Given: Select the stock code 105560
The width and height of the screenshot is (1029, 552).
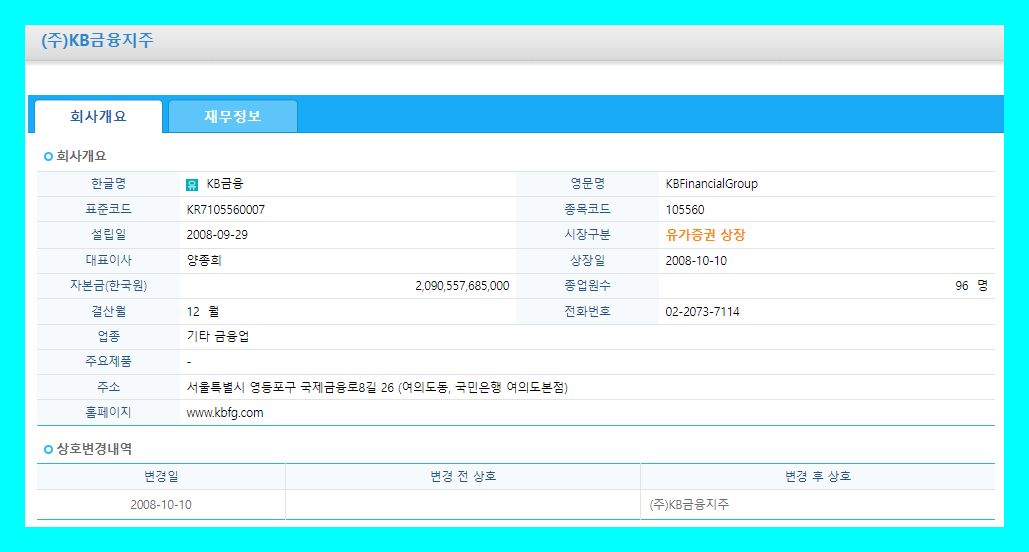Looking at the screenshot, I should [684, 209].
